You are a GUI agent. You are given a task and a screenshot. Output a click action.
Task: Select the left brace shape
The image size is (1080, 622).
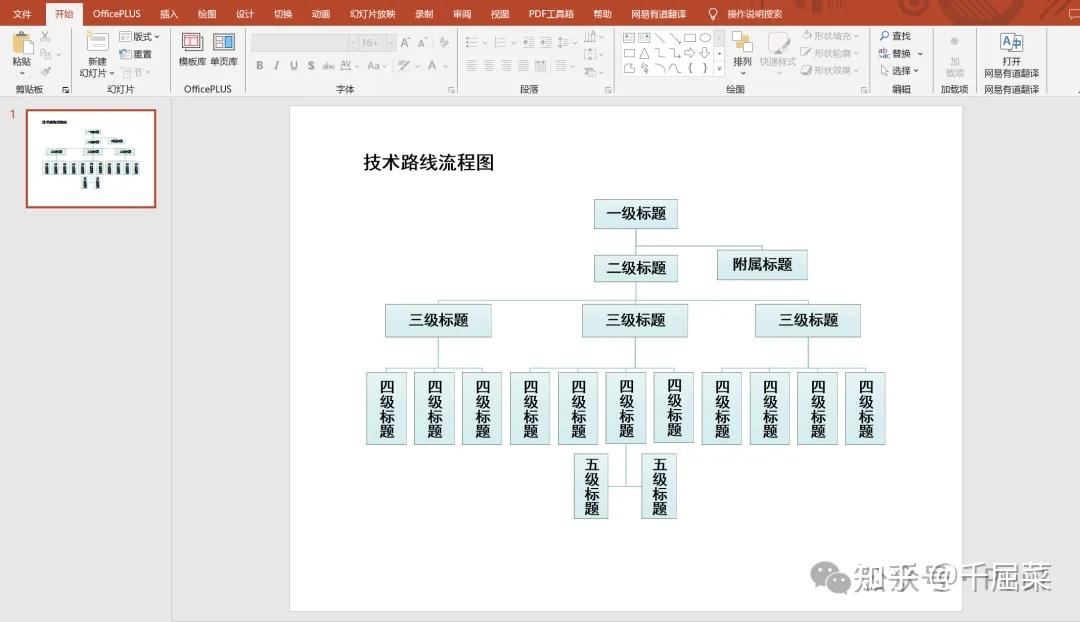689,68
